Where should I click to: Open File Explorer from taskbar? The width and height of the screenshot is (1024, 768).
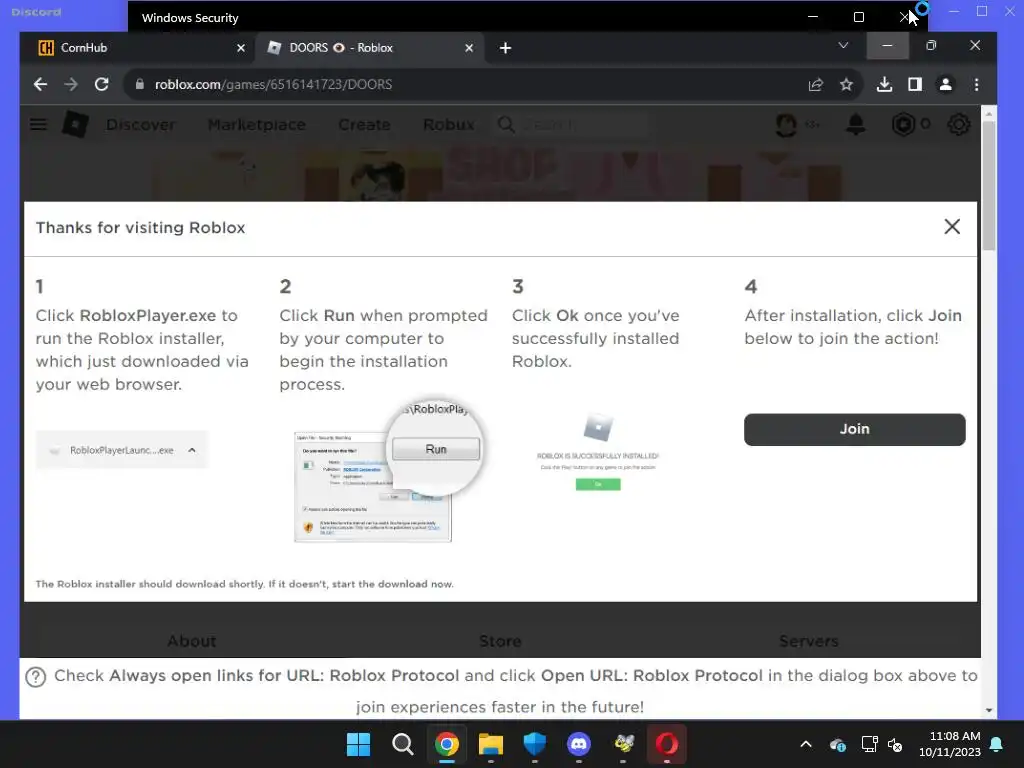(490, 744)
